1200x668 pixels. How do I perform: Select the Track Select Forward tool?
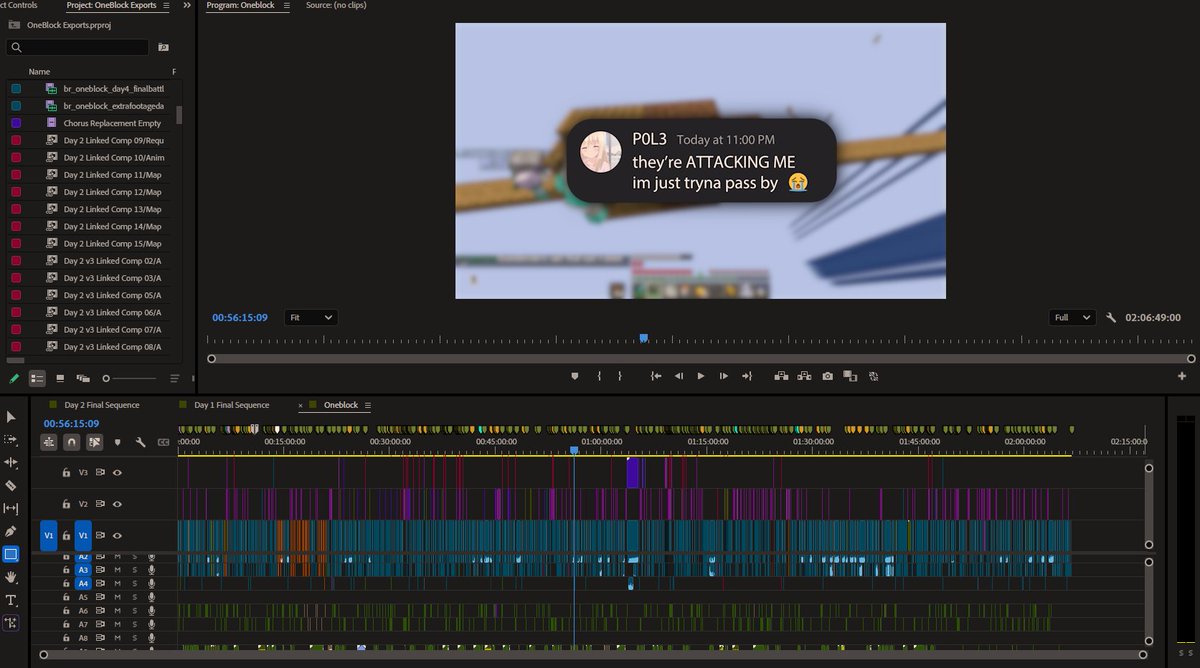click(x=11, y=439)
